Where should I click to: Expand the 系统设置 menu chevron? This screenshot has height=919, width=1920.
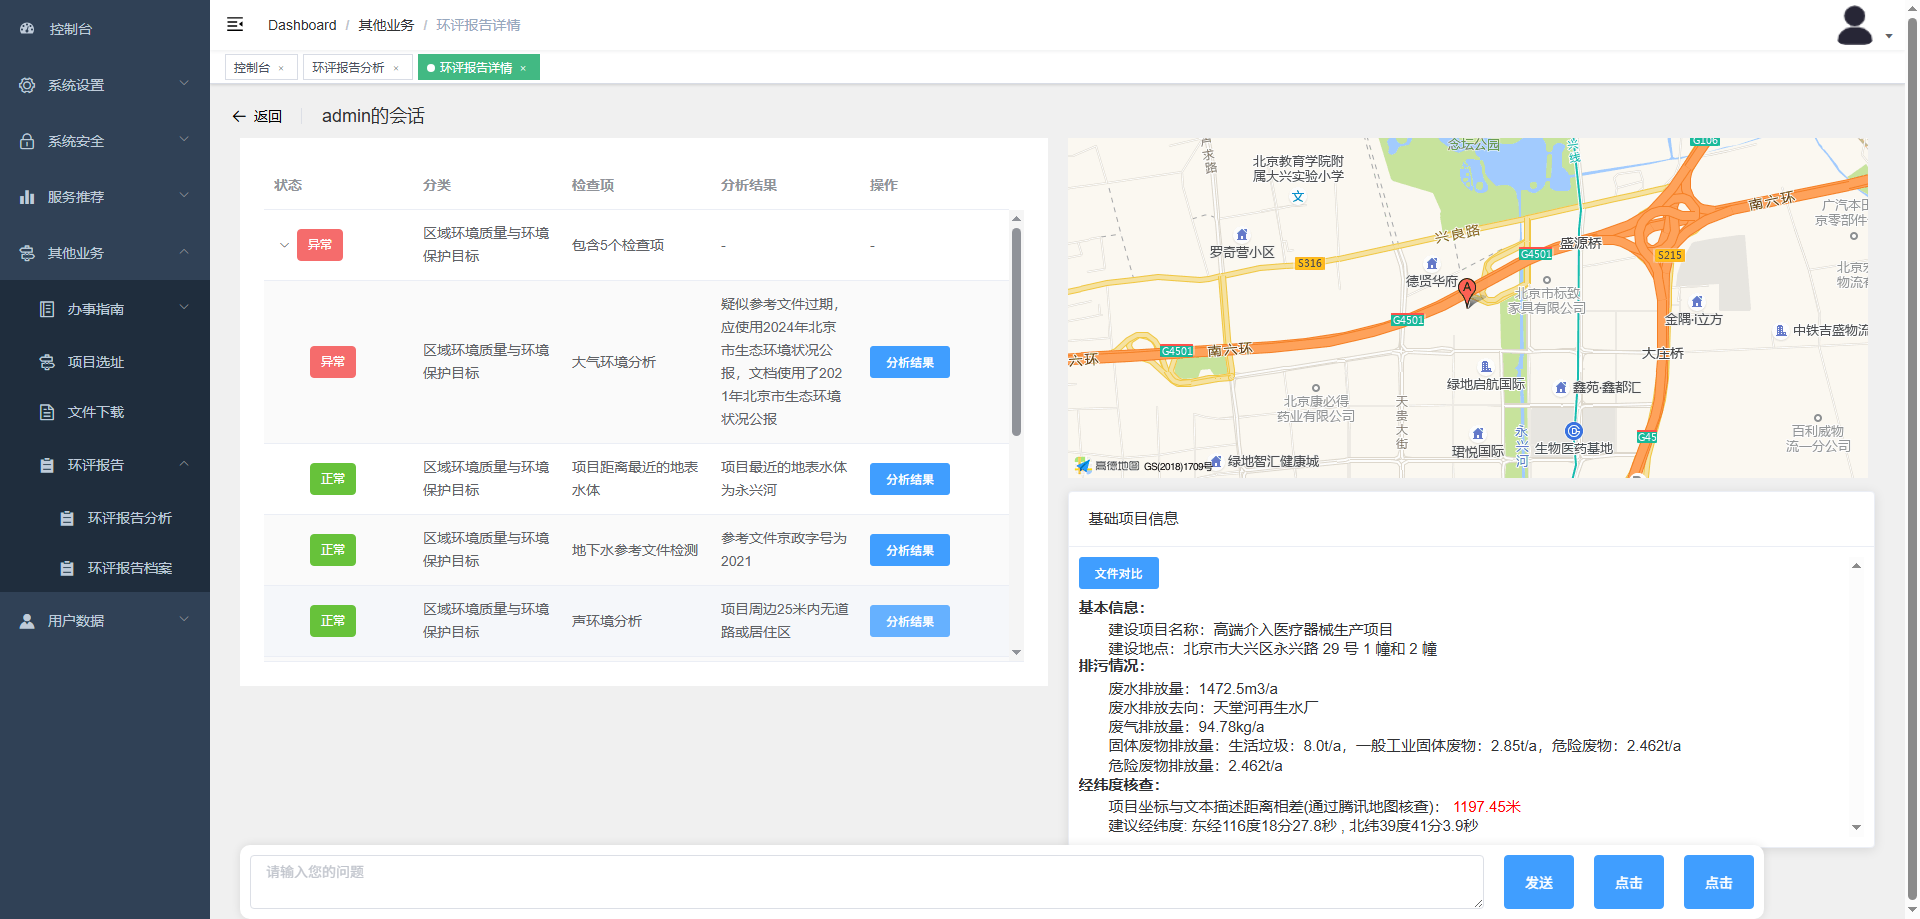coord(184,83)
